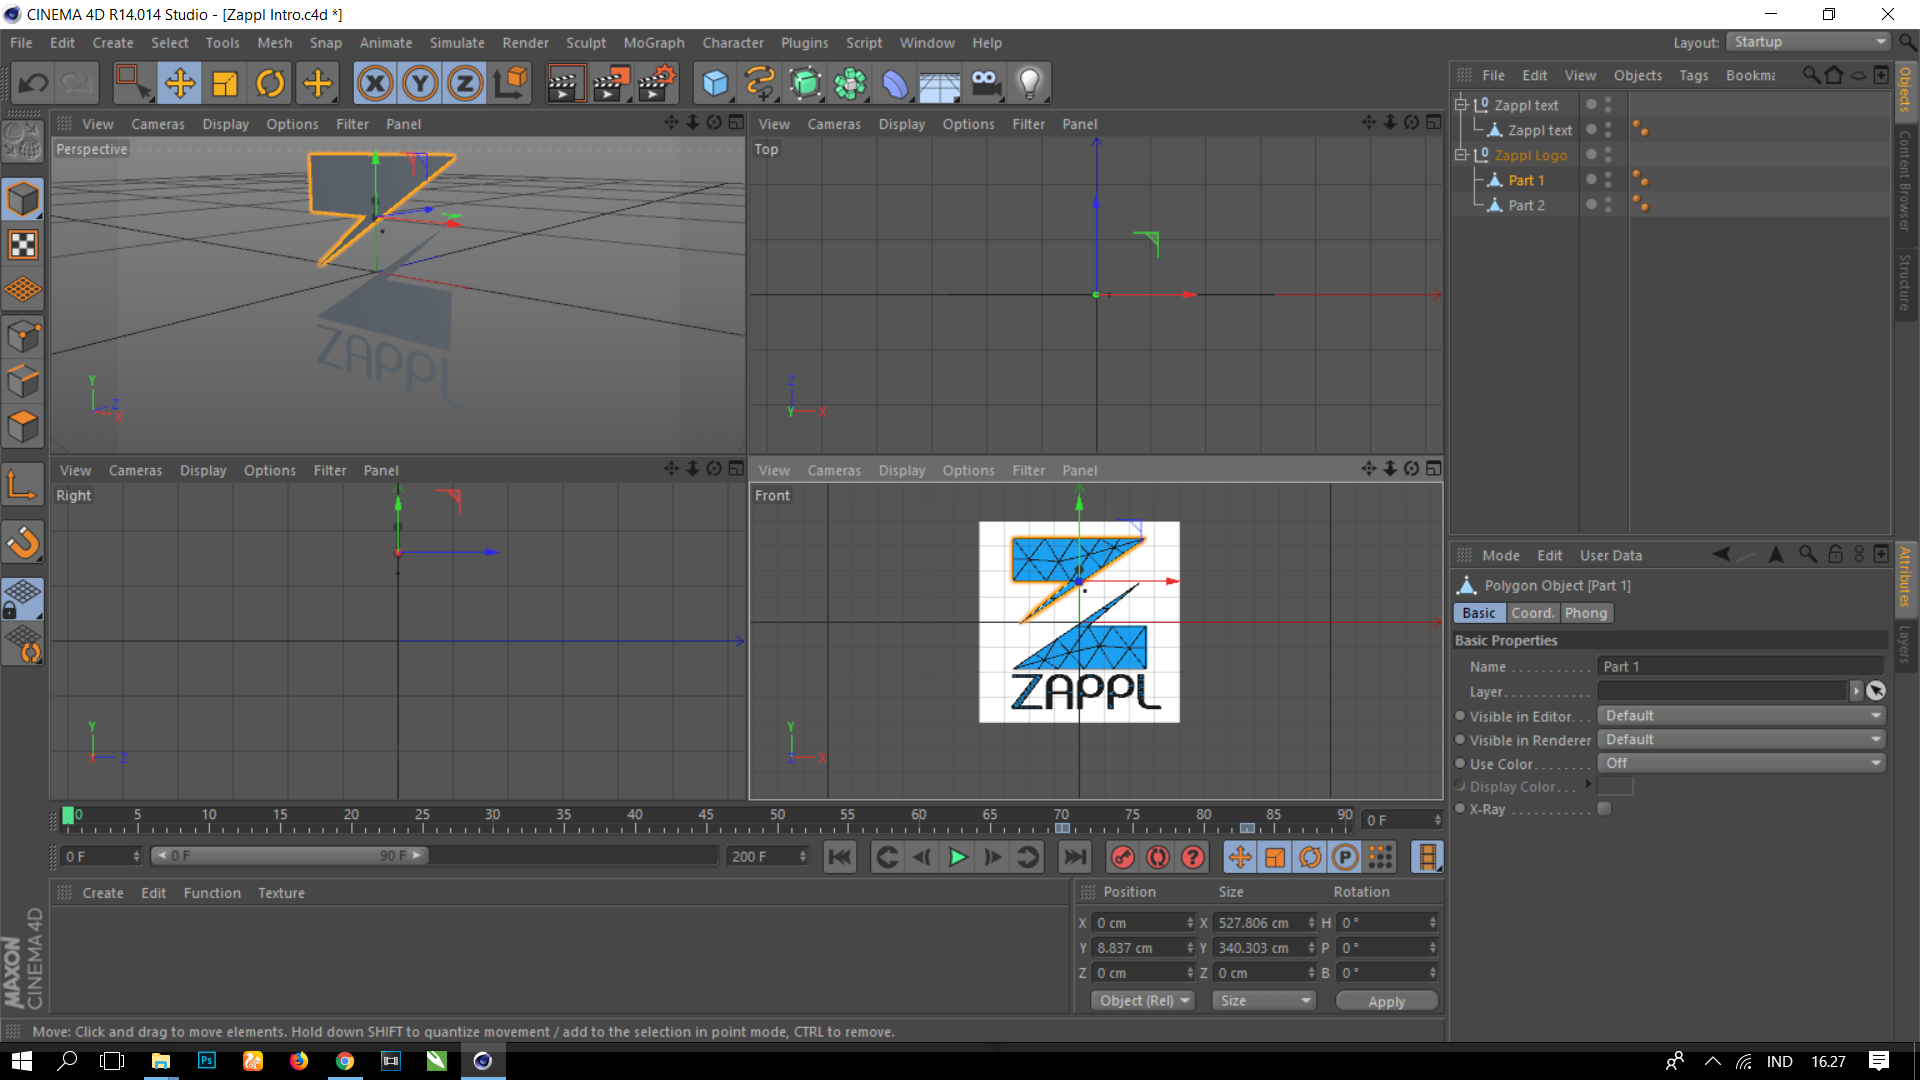Expand Layer field arrow
The height and width of the screenshot is (1080, 1920).
(1856, 691)
